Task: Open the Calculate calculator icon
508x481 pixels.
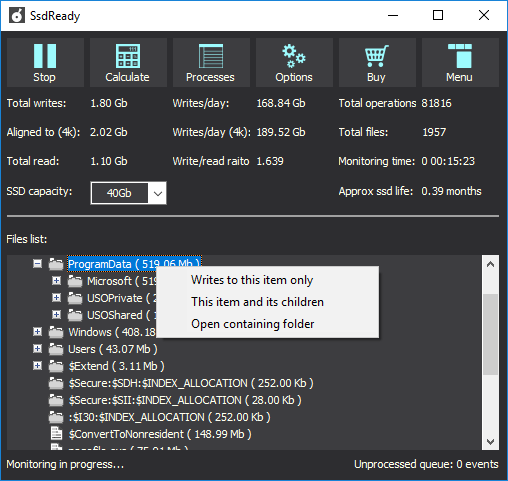Action: click(x=128, y=56)
